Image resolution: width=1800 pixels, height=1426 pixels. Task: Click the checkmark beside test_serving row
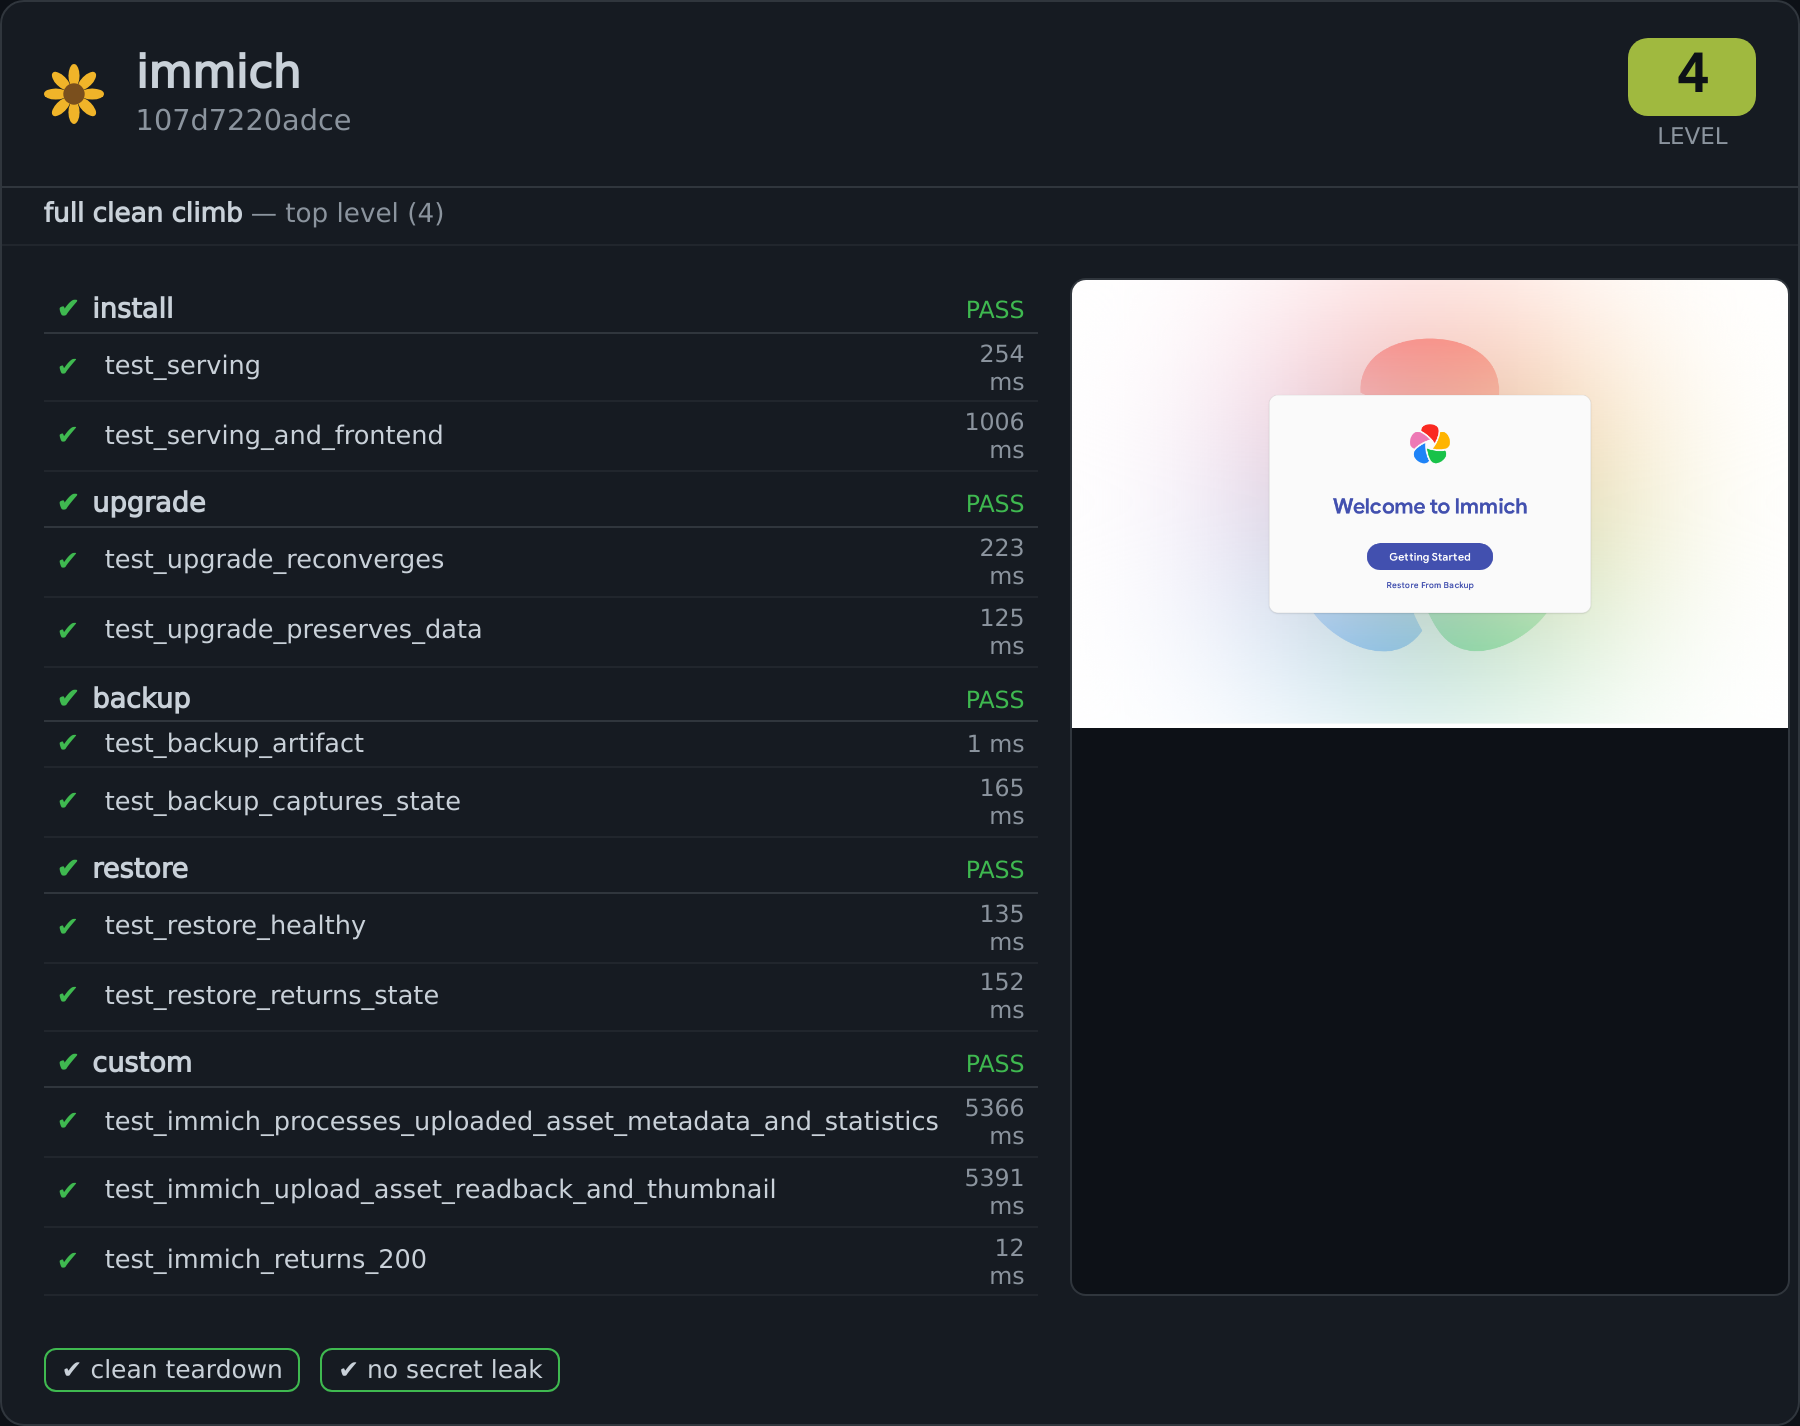pyautogui.click(x=68, y=367)
